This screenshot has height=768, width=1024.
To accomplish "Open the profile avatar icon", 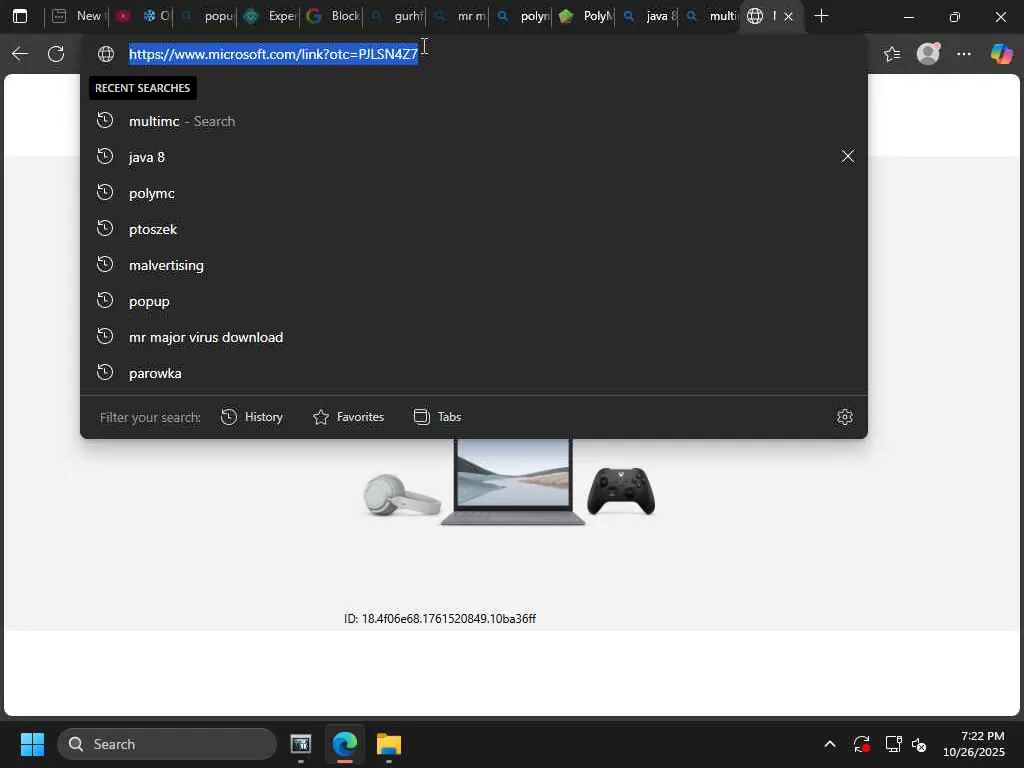I will (x=928, y=54).
